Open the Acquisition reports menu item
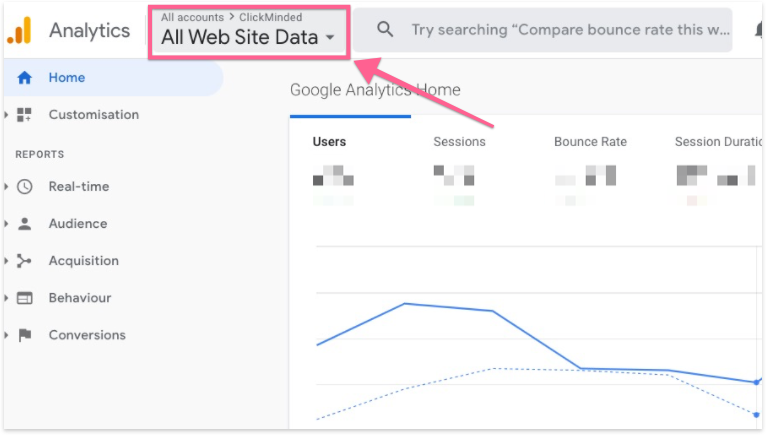Screen dimensions: 766x435 (x=83, y=261)
